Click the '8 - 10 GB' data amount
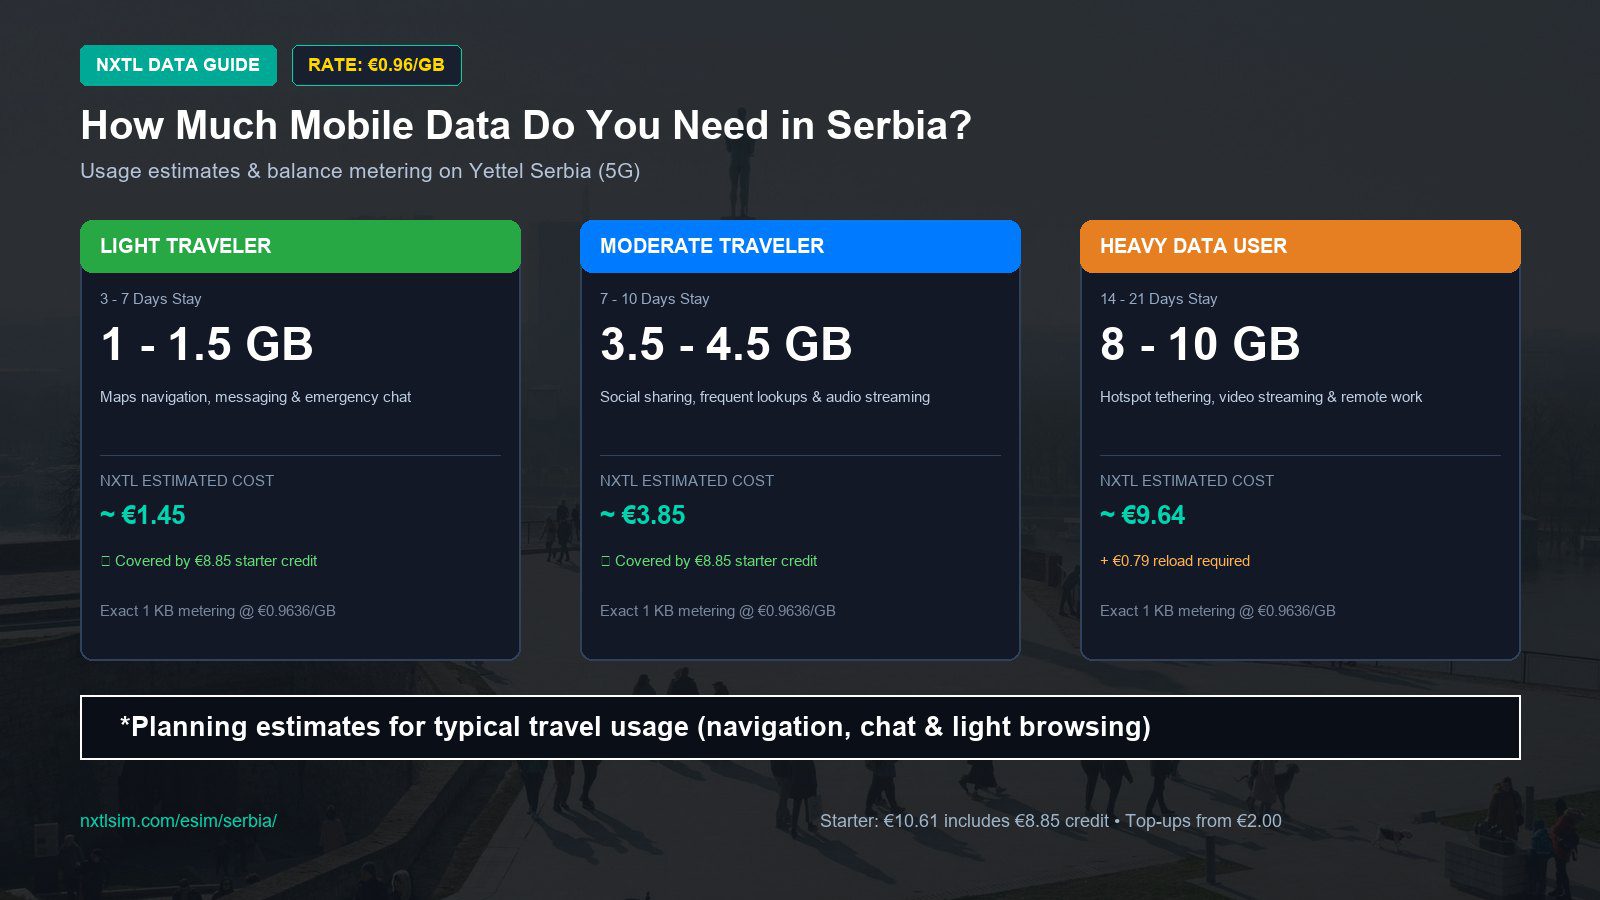The height and width of the screenshot is (900, 1600). (x=1200, y=344)
